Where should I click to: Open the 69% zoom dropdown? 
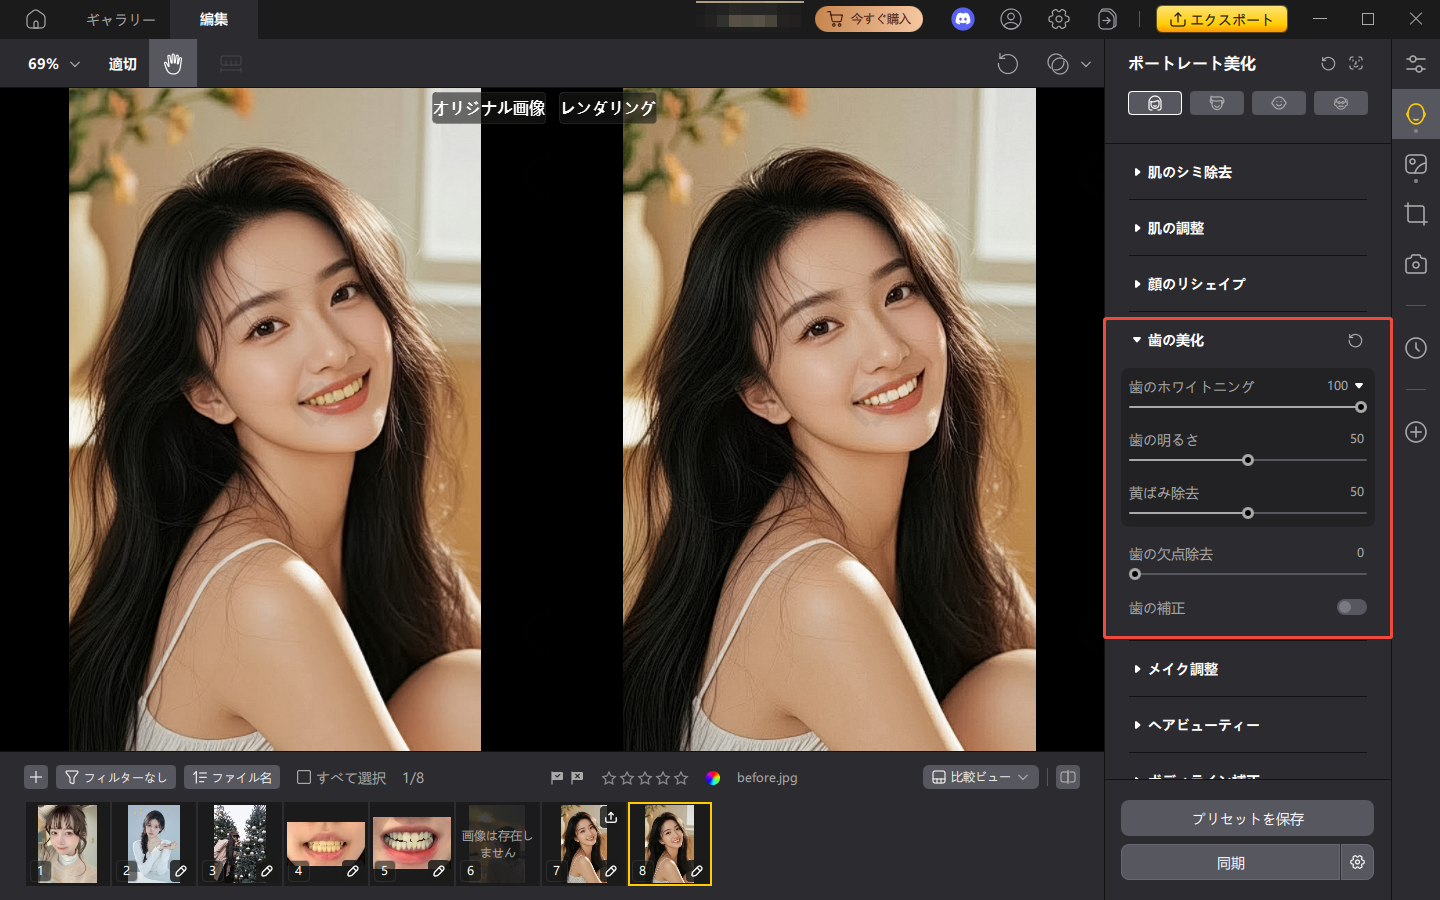54,64
